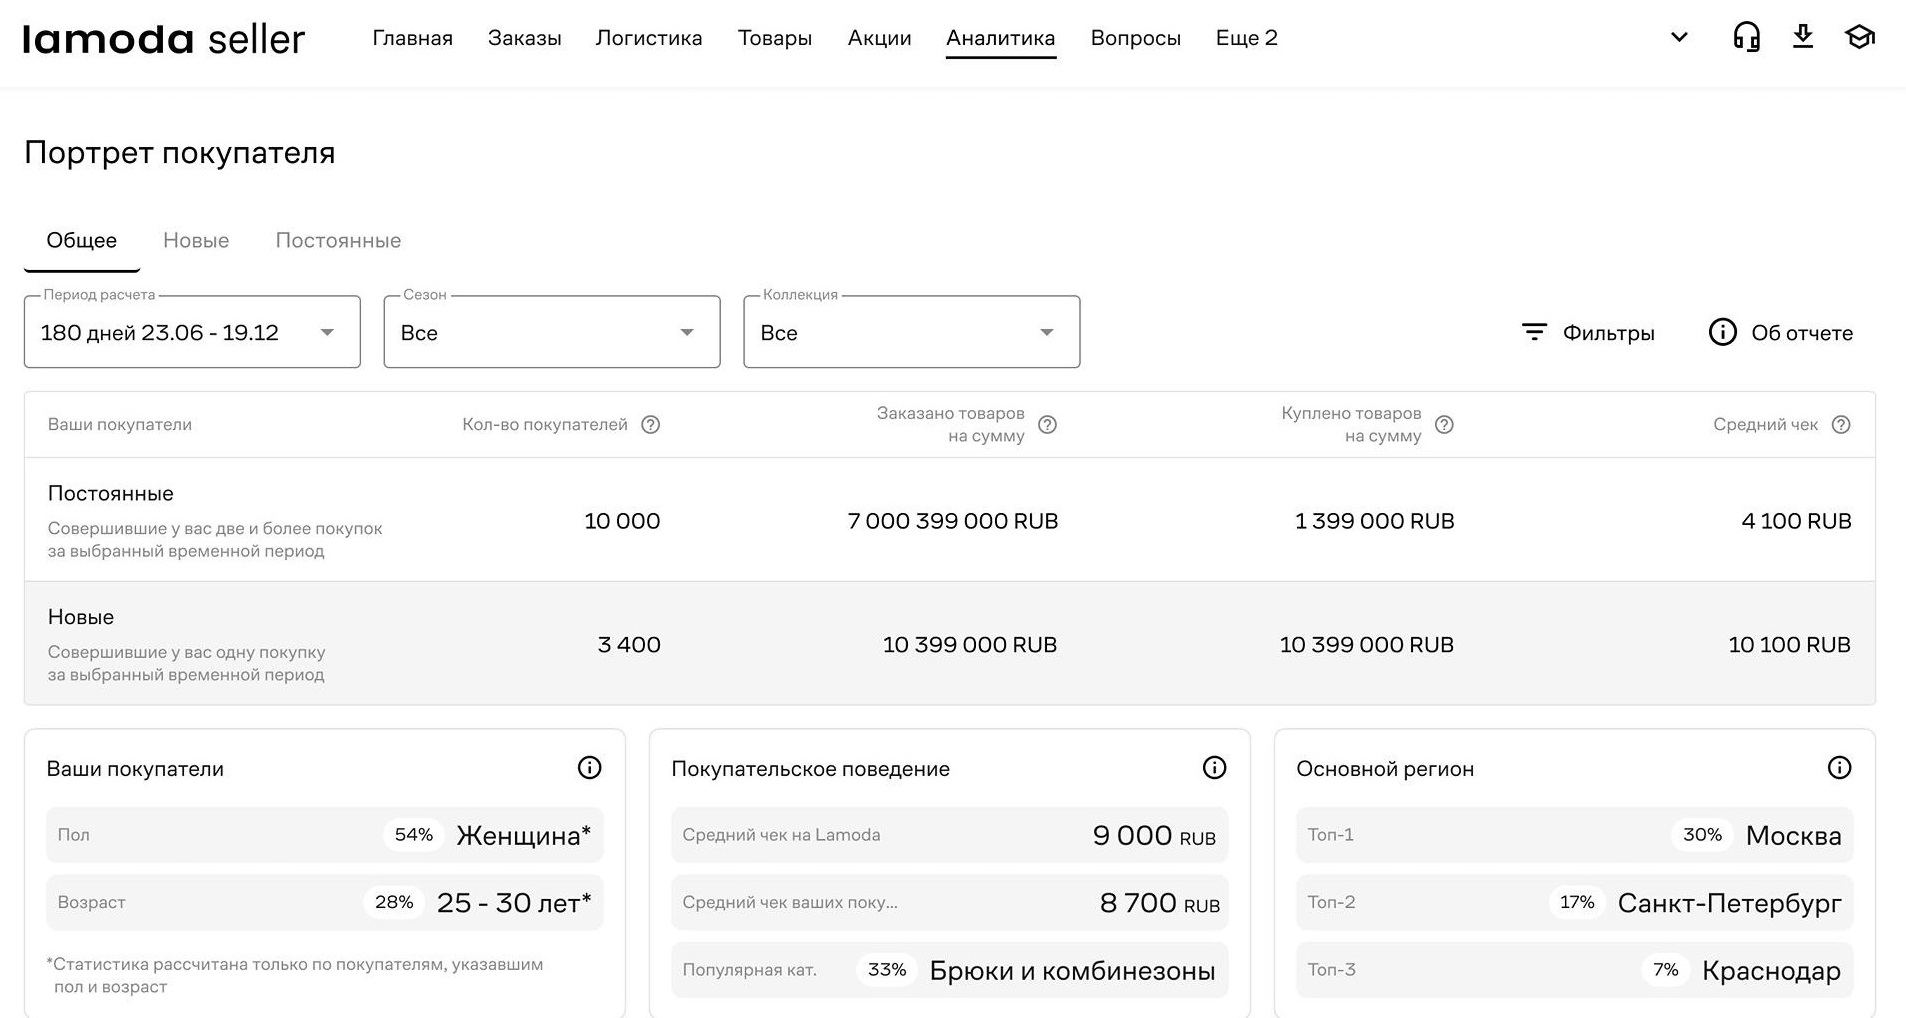The height and width of the screenshot is (1018, 1906).
Task: Click help icon next to Заказано товаров
Action: tap(1047, 425)
